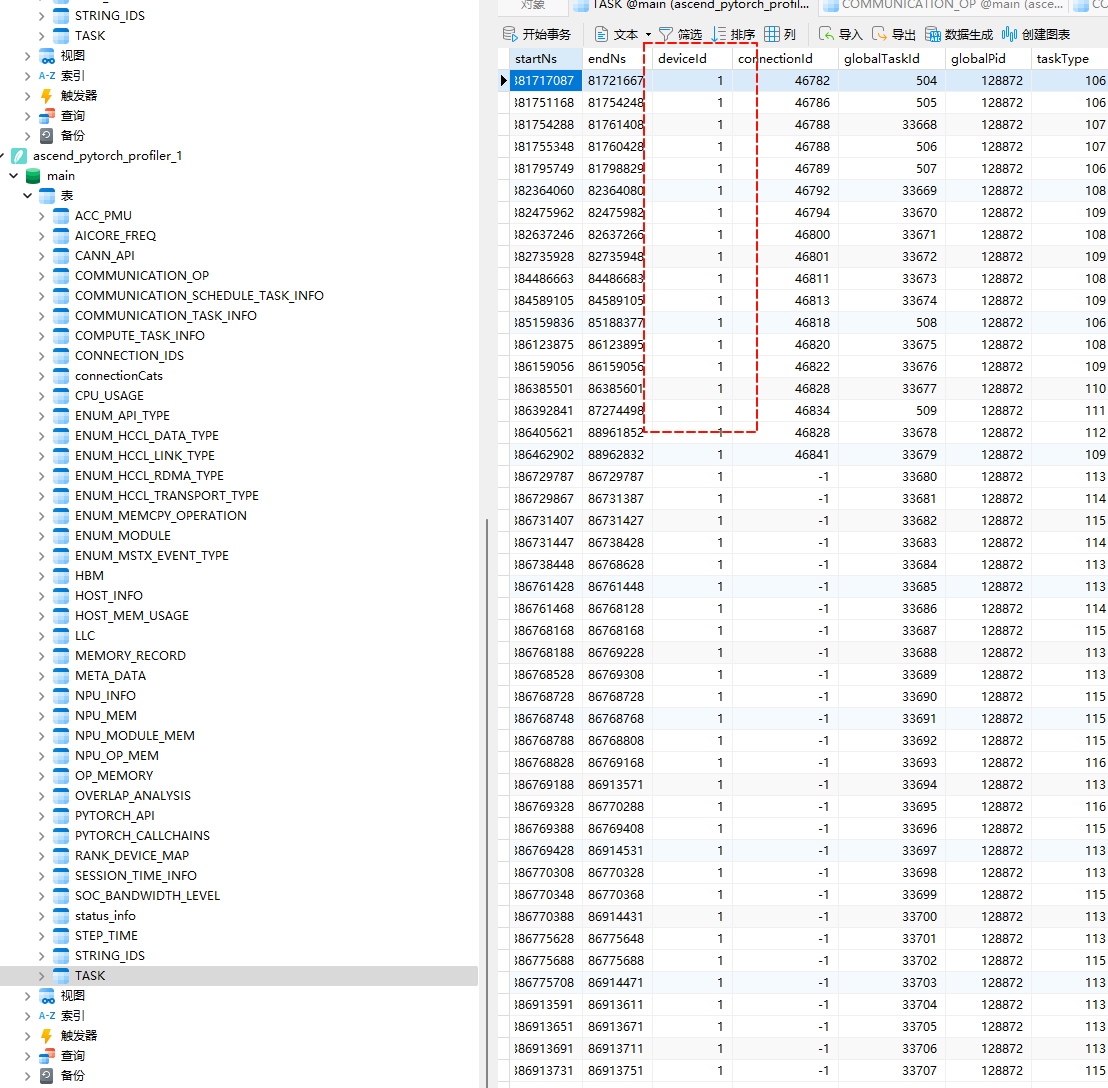1108x1088 pixels.
Task: Click the main database cylinder icon
Action: tap(33, 175)
